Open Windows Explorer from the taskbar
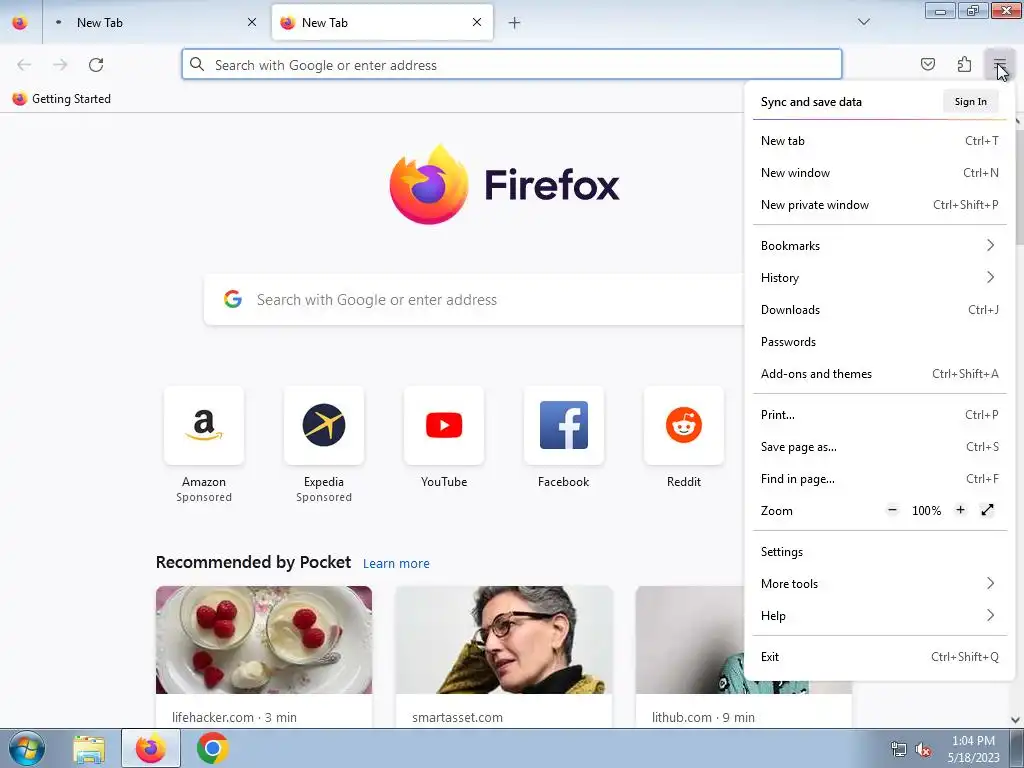Viewport: 1024px width, 768px height. click(89, 748)
